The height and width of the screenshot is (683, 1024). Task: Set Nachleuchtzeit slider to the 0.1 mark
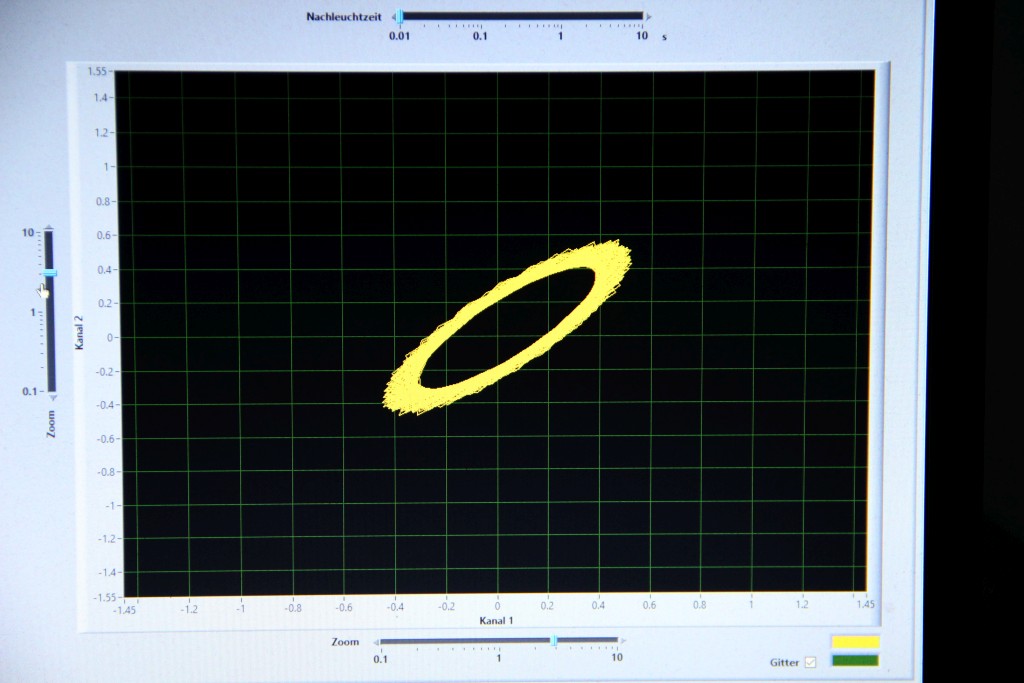[480, 16]
